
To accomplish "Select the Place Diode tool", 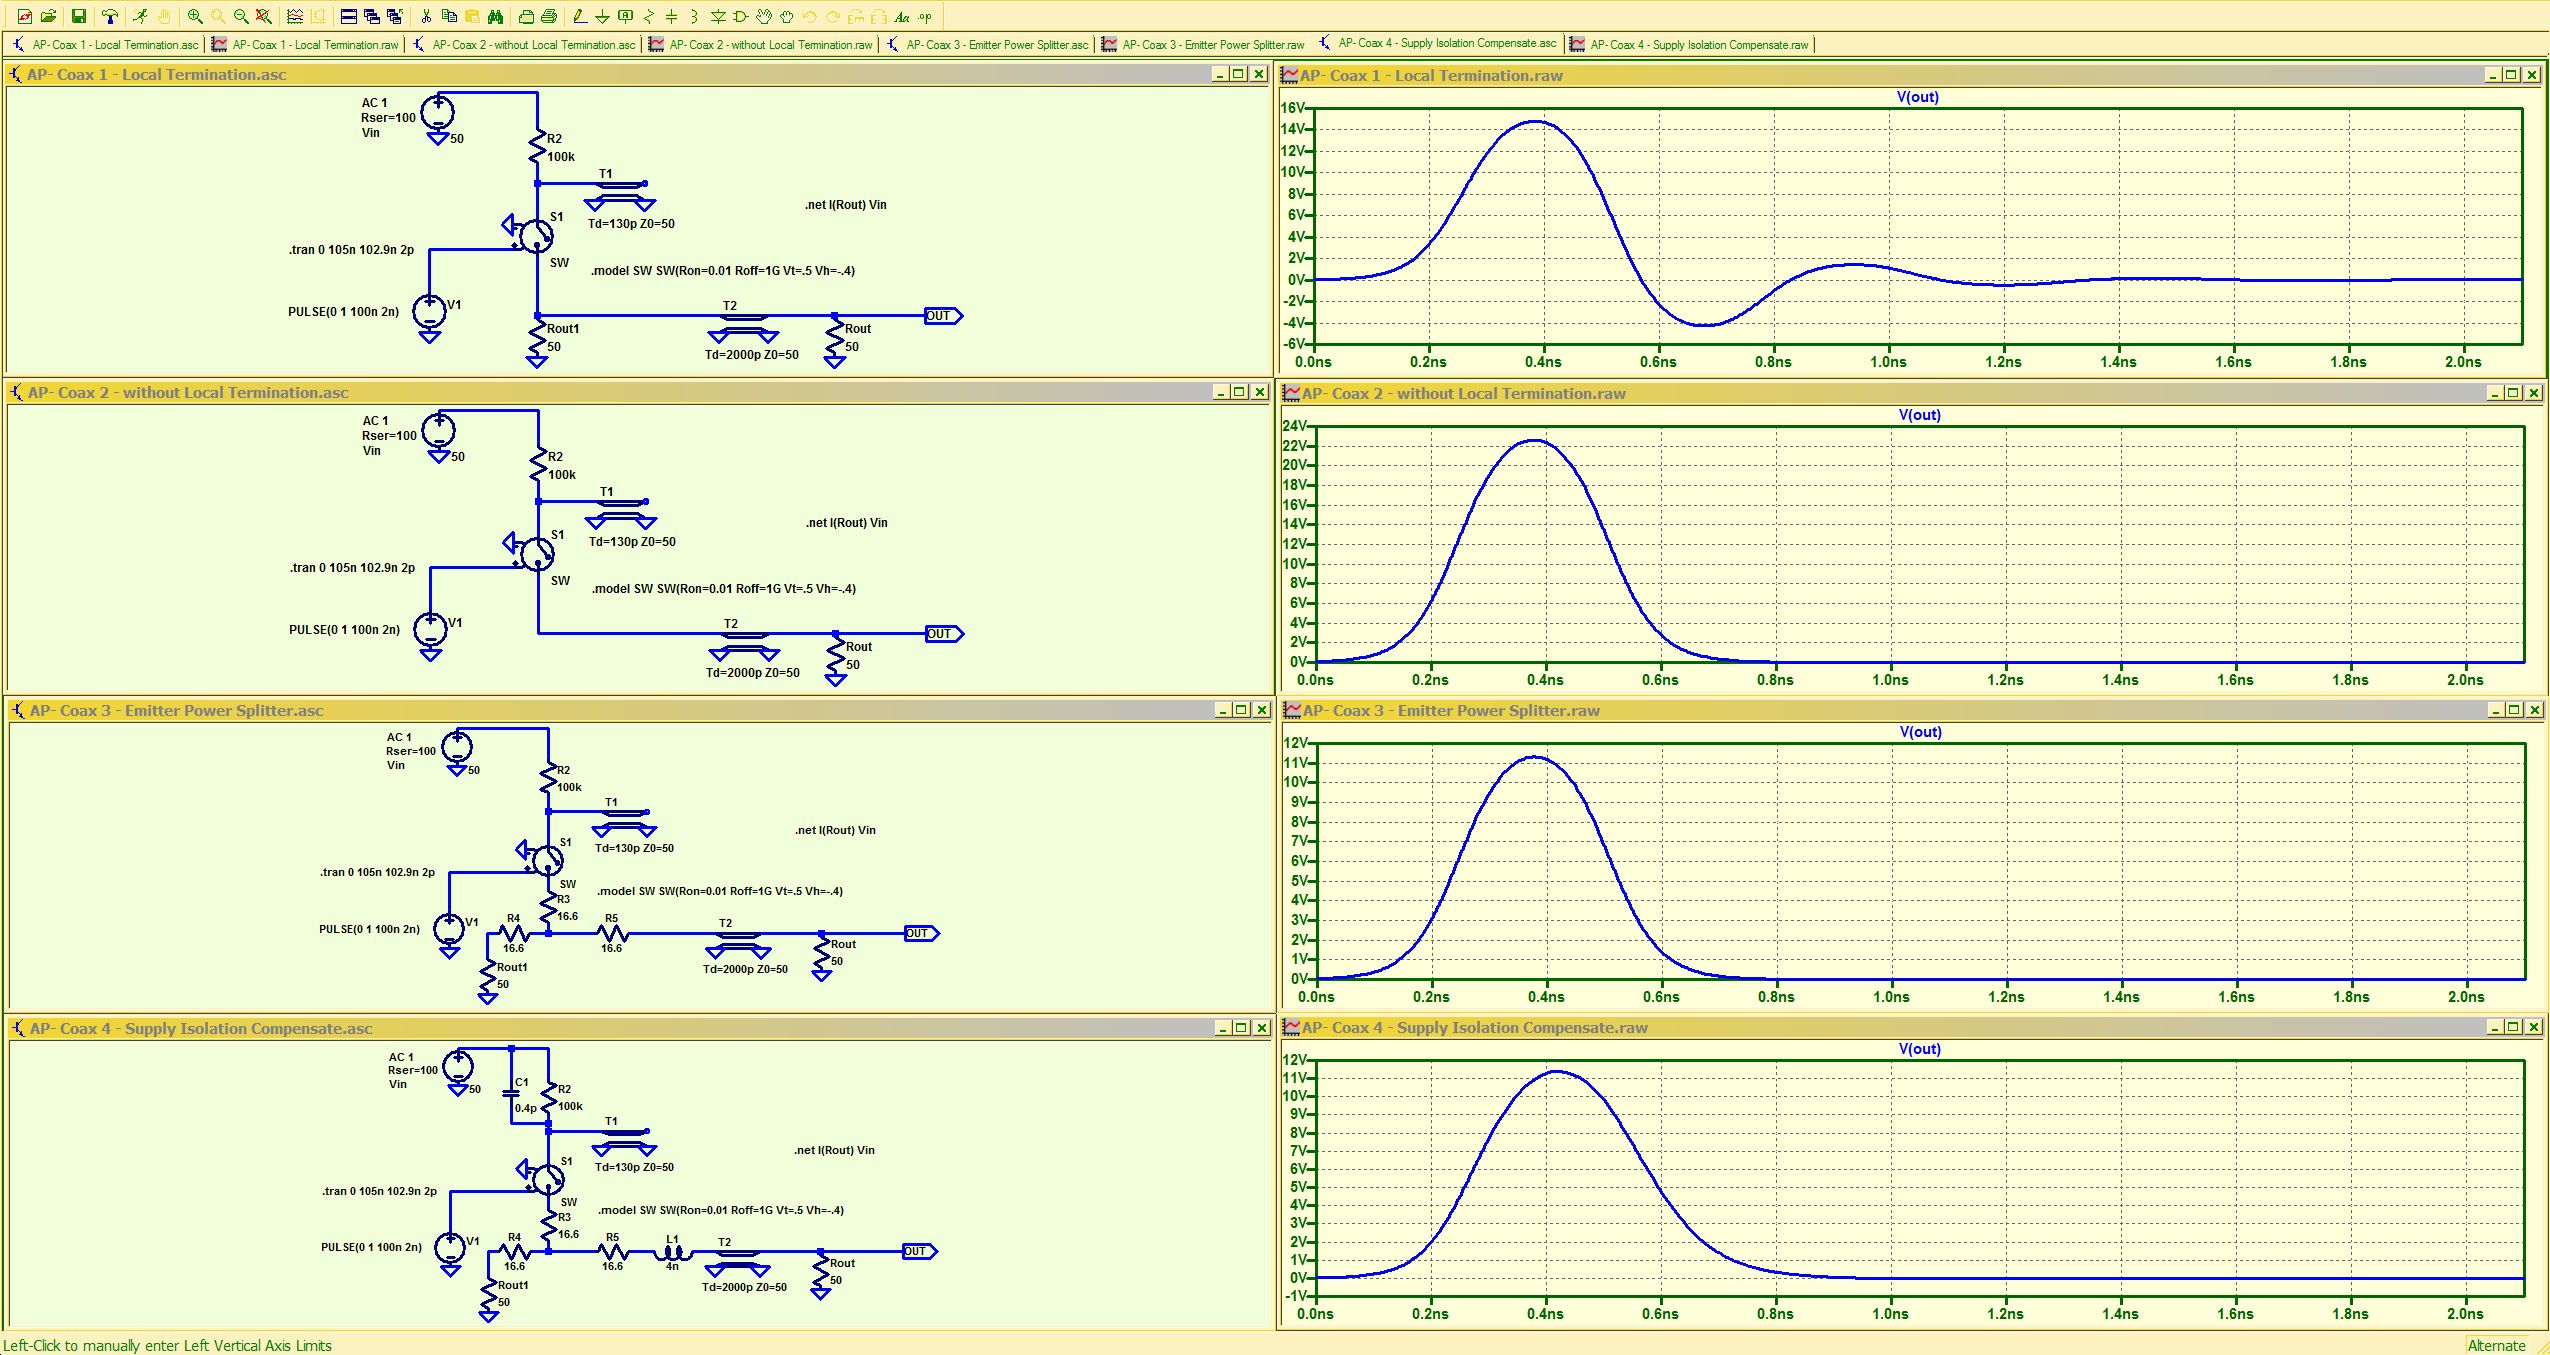I will point(718,16).
